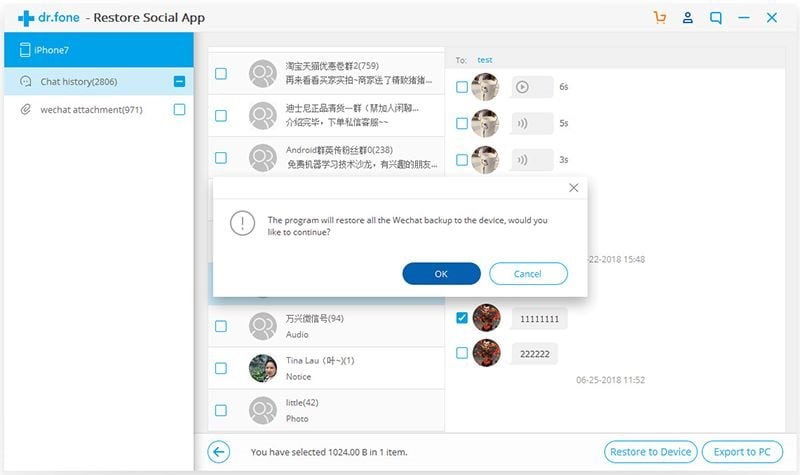Check the 5s audio message checkbox
Screen dimensions: 800x475
(462, 123)
